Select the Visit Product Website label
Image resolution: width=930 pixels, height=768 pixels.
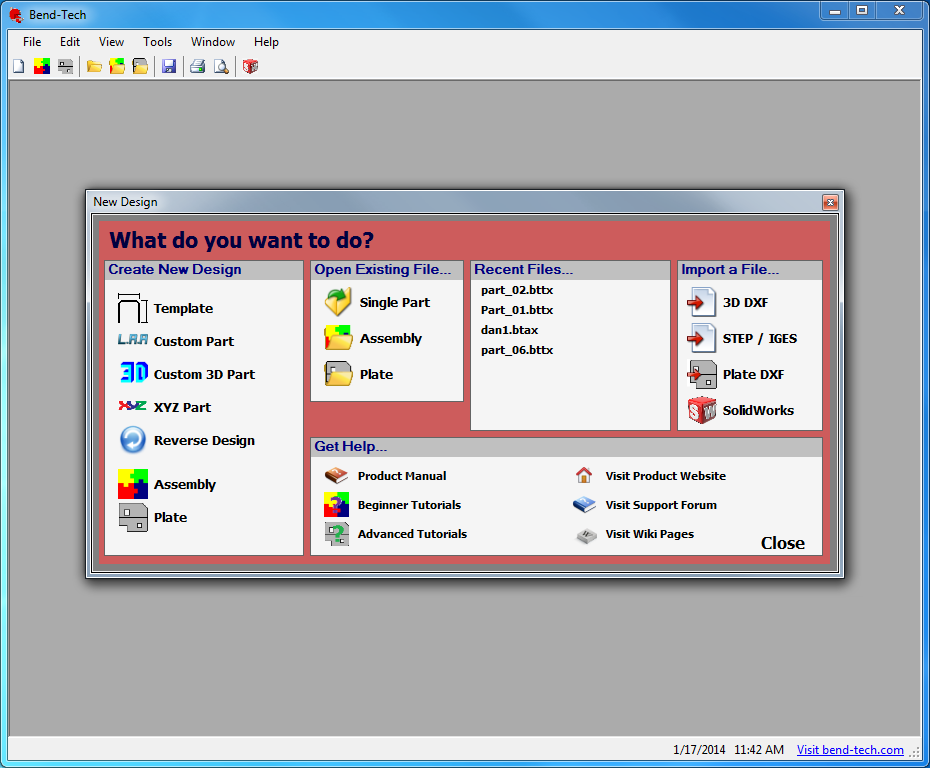coord(665,476)
